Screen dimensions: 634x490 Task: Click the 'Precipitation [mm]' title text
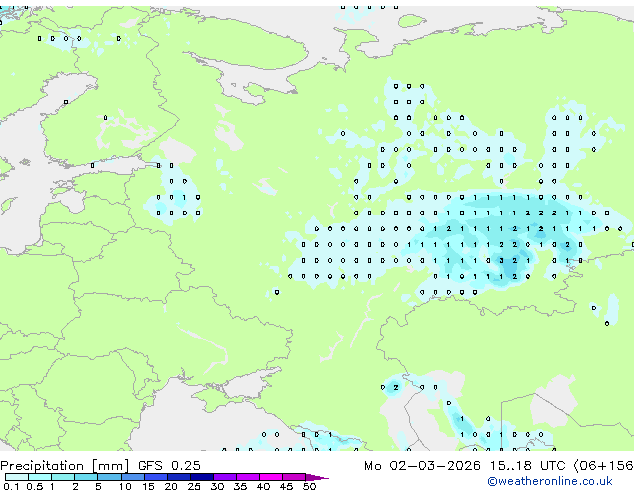[65, 466]
